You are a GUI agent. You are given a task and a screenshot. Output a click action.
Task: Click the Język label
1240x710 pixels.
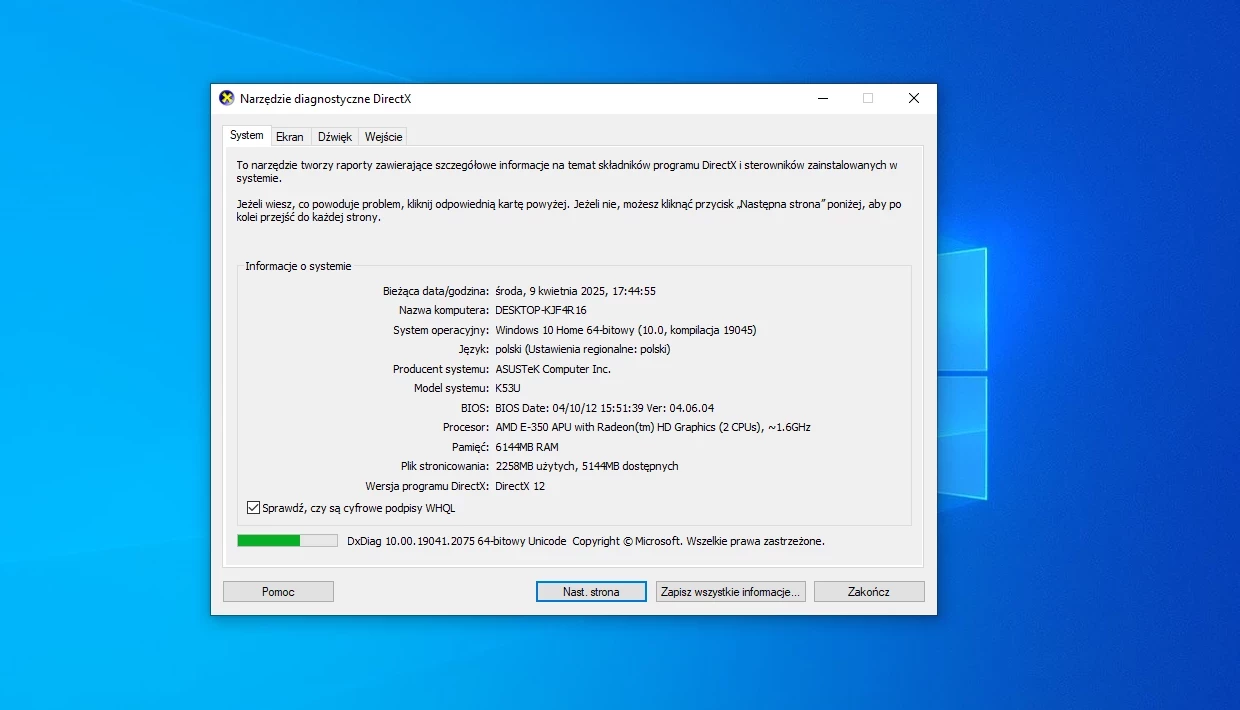[475, 349]
